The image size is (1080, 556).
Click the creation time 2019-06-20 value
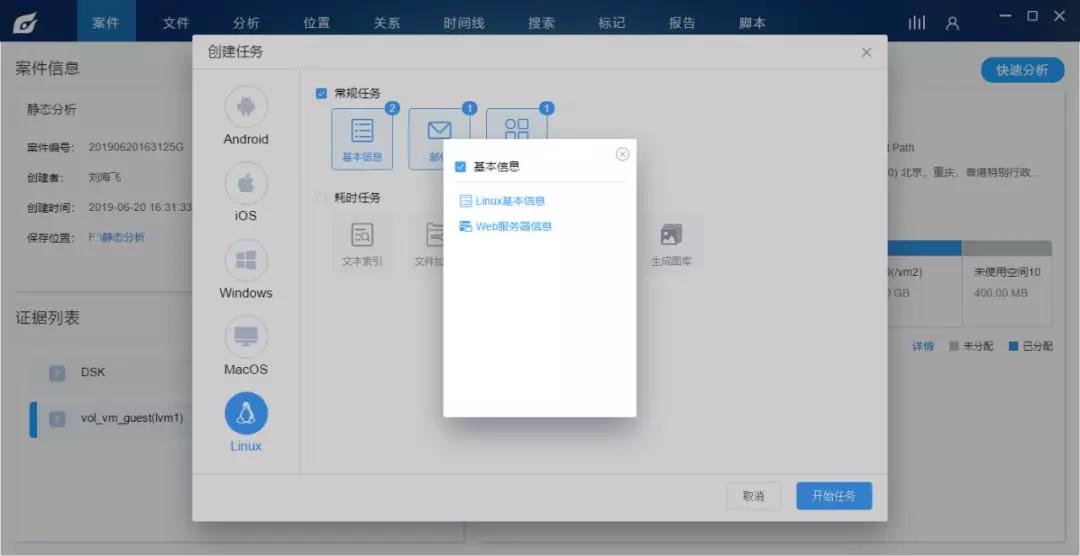pos(140,207)
